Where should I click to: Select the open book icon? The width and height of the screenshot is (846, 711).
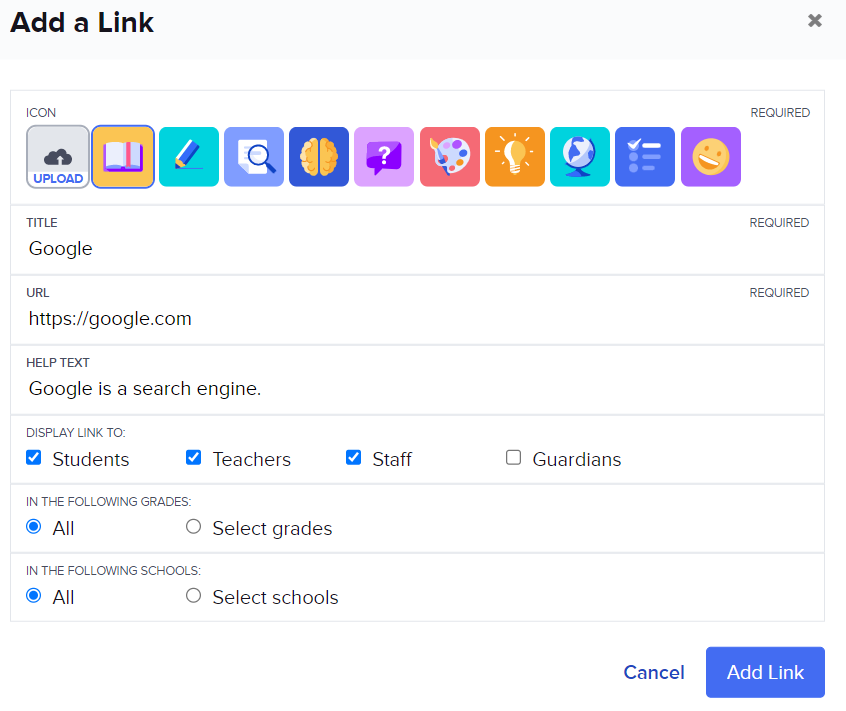(x=123, y=157)
